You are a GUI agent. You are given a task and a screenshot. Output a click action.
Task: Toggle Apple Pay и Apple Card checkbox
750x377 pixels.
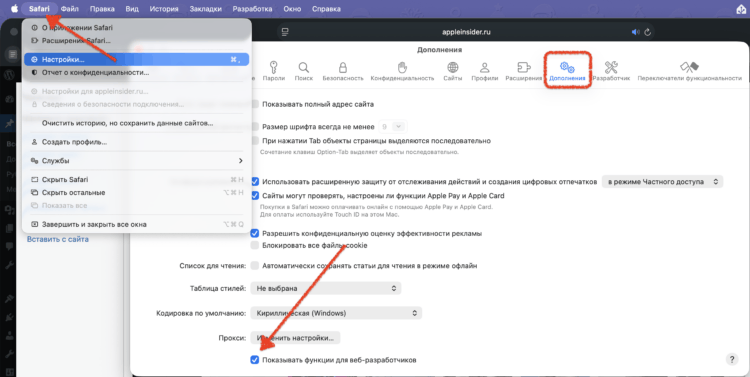[255, 196]
